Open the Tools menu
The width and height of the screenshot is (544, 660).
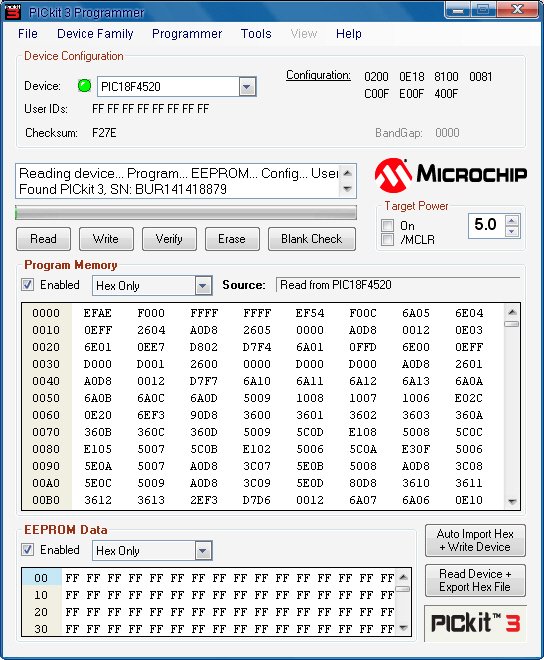click(x=256, y=34)
